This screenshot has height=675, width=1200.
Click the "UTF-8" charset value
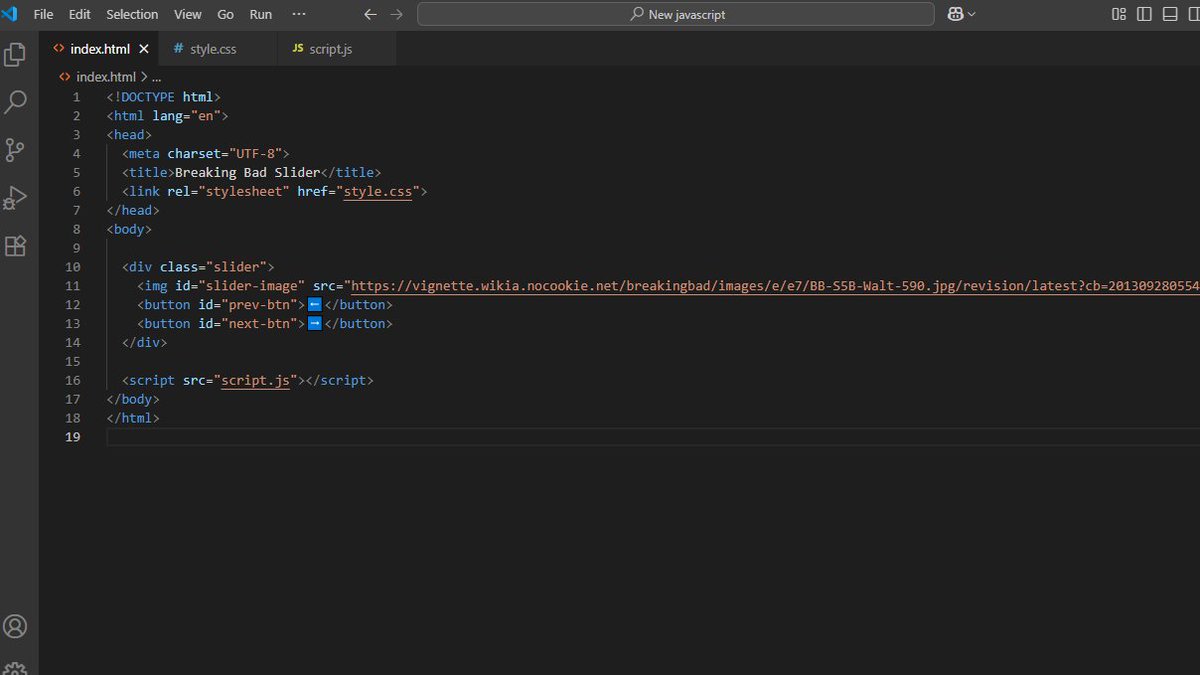[255, 153]
